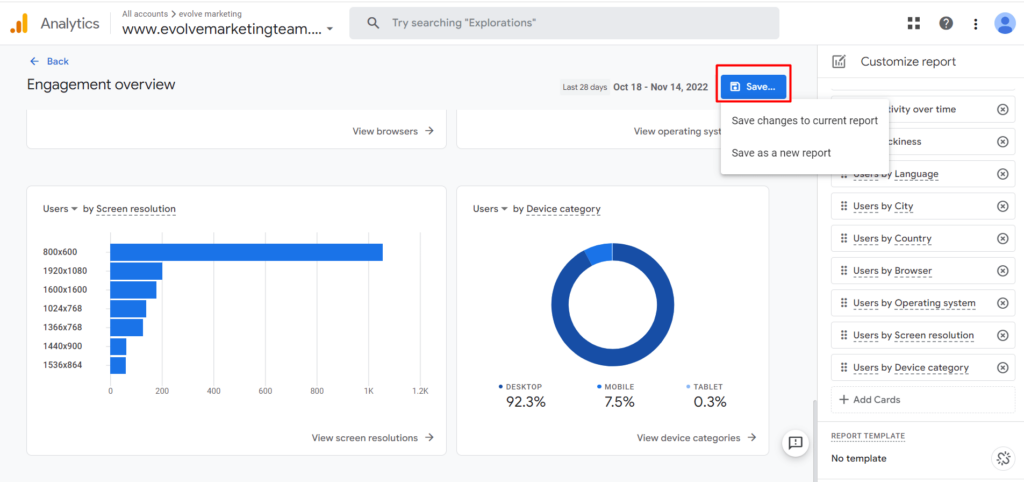Open View browsers link

(x=393, y=131)
